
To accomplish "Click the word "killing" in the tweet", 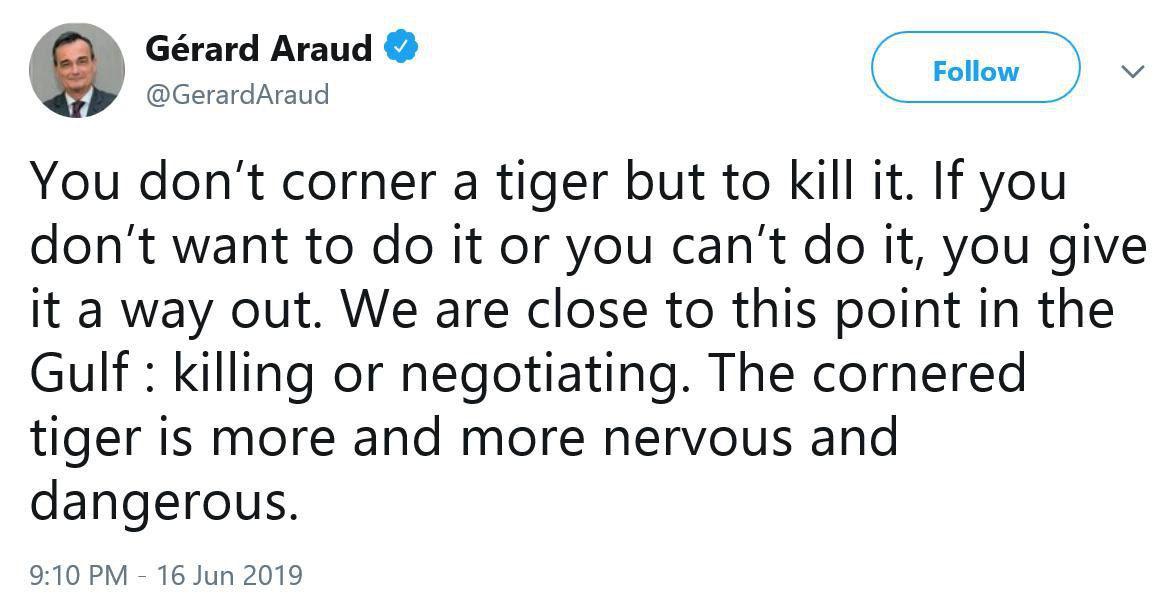I will (244, 374).
